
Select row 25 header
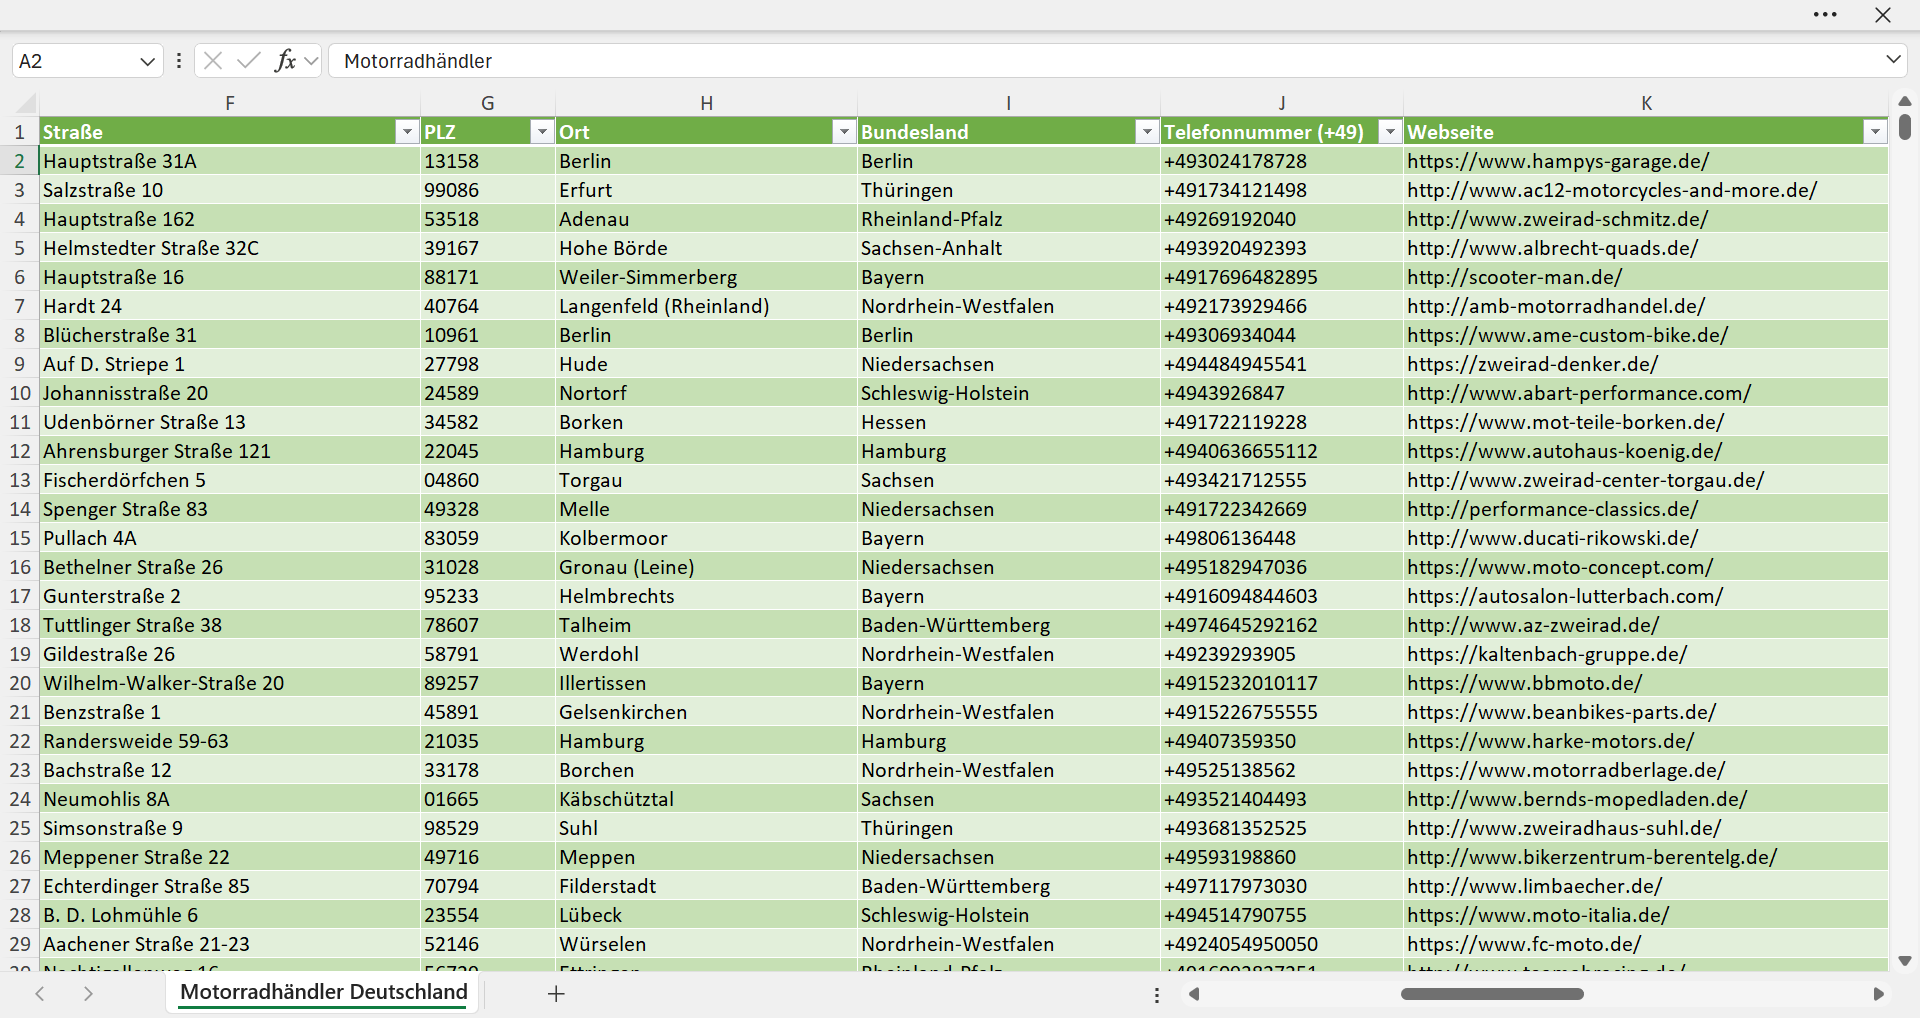(x=20, y=828)
